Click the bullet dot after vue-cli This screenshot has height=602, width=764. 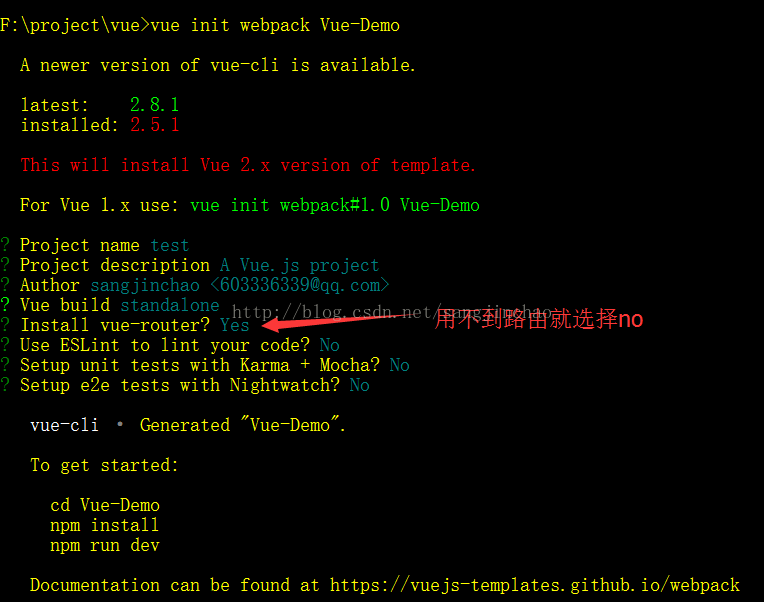[x=120, y=424]
